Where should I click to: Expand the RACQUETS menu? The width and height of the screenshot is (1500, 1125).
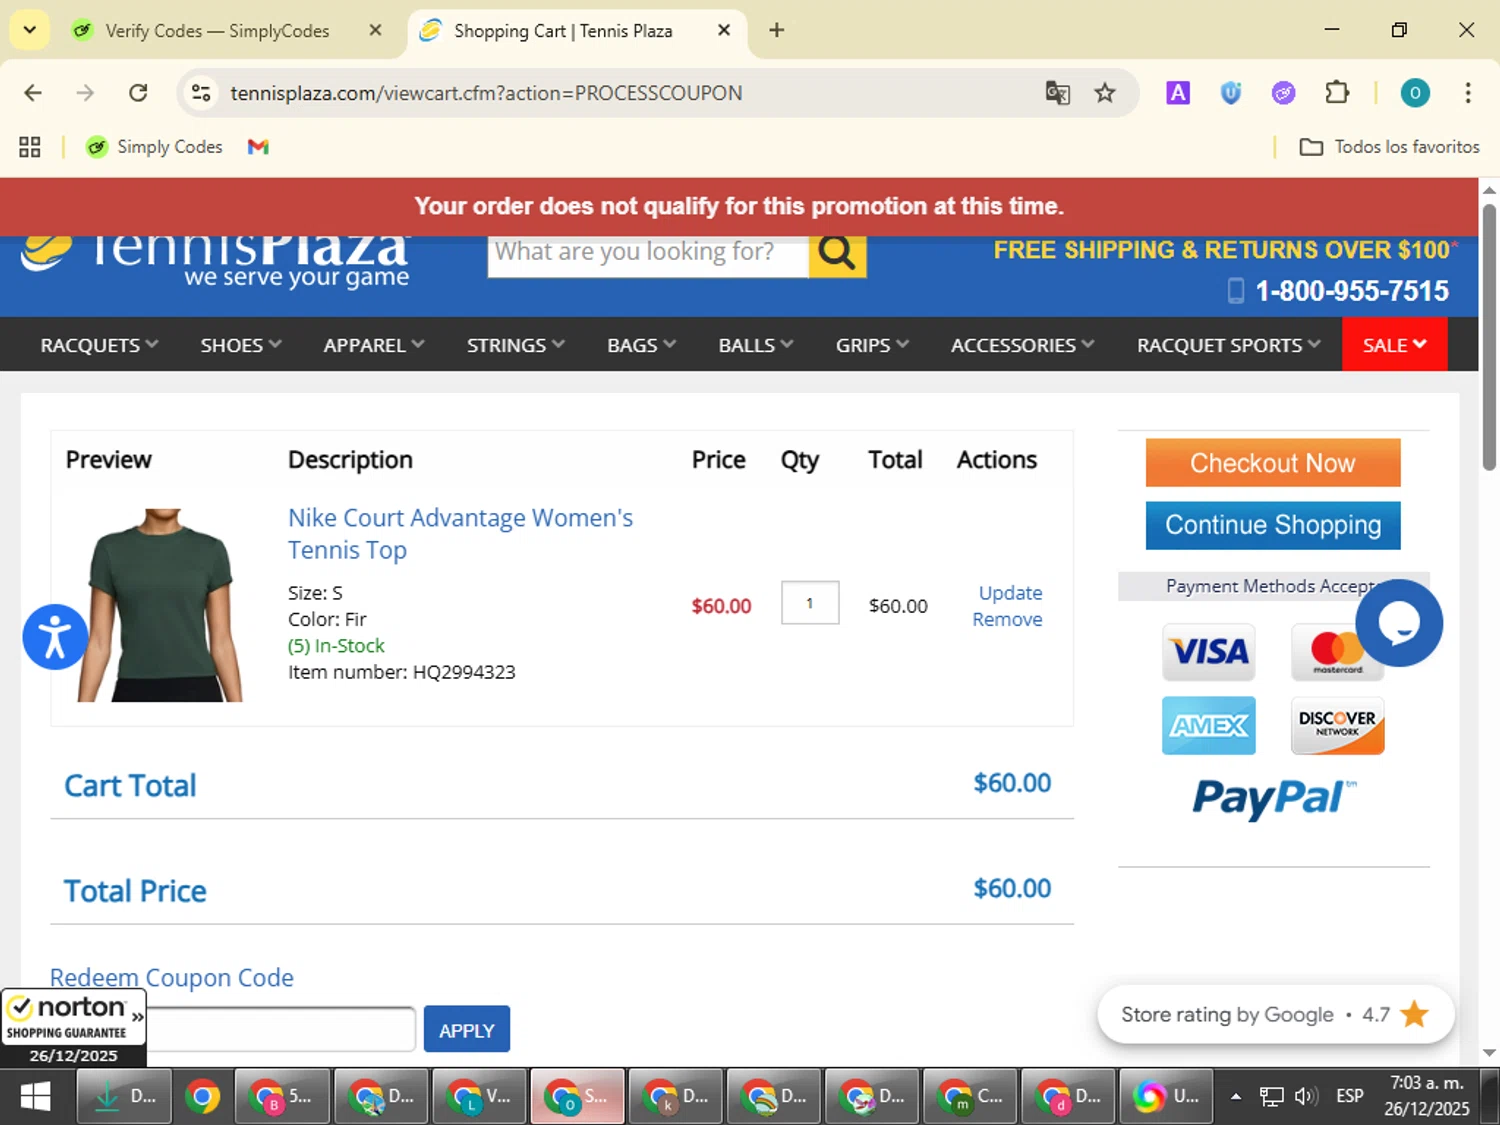[99, 345]
